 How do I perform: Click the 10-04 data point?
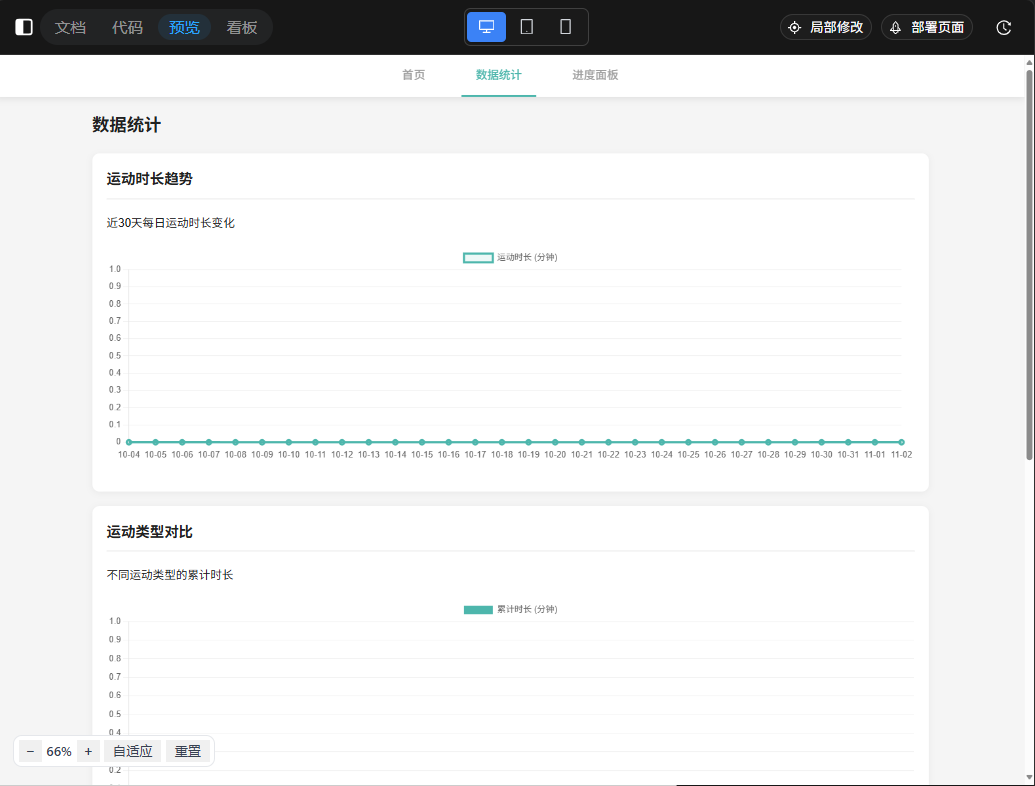pyautogui.click(x=129, y=442)
